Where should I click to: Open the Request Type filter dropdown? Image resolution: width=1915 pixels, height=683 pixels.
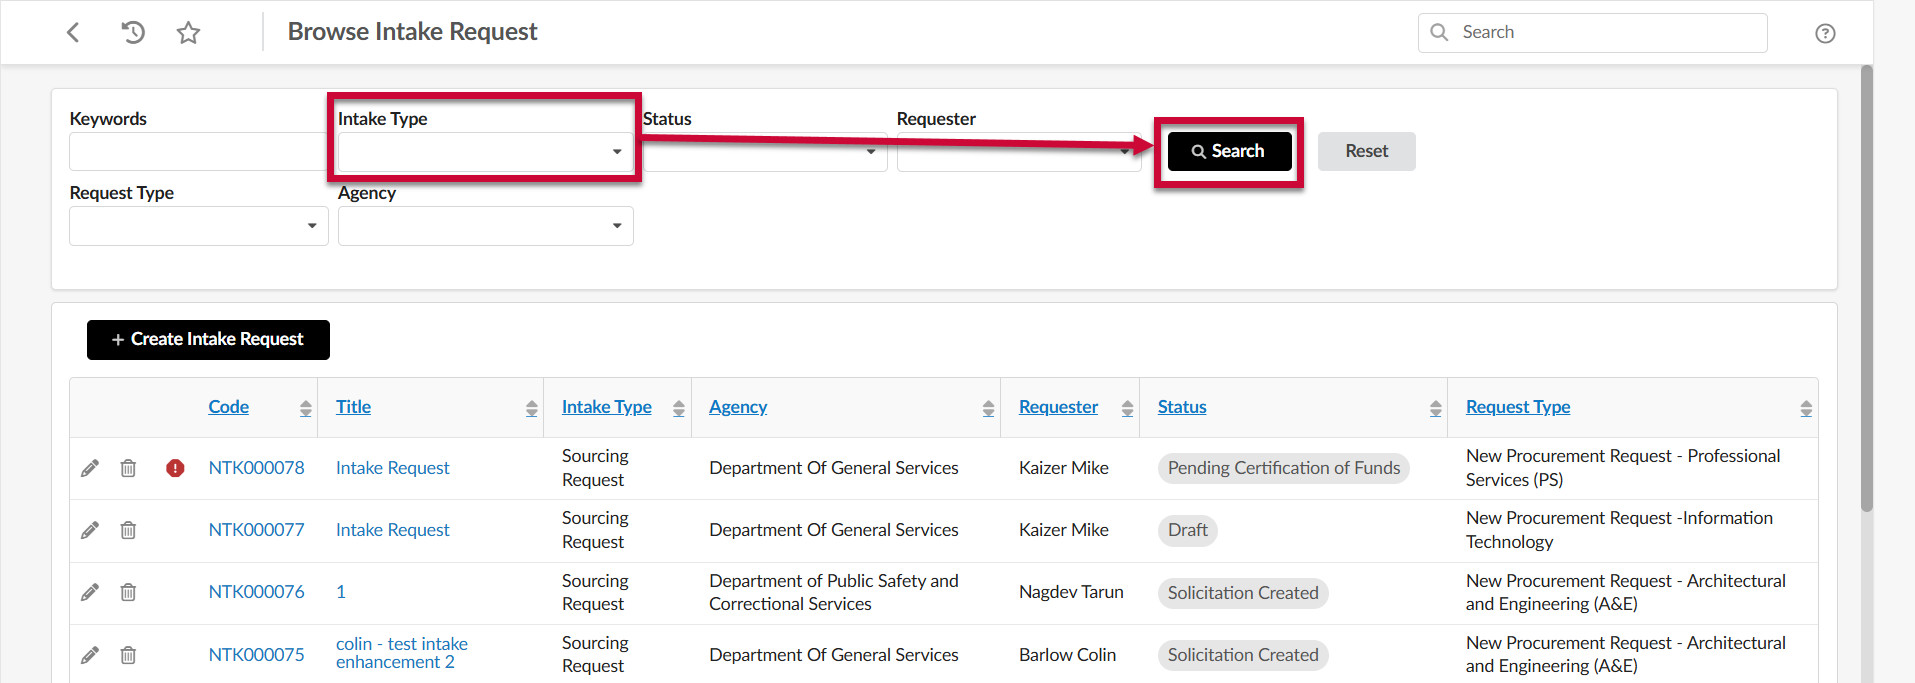click(198, 226)
